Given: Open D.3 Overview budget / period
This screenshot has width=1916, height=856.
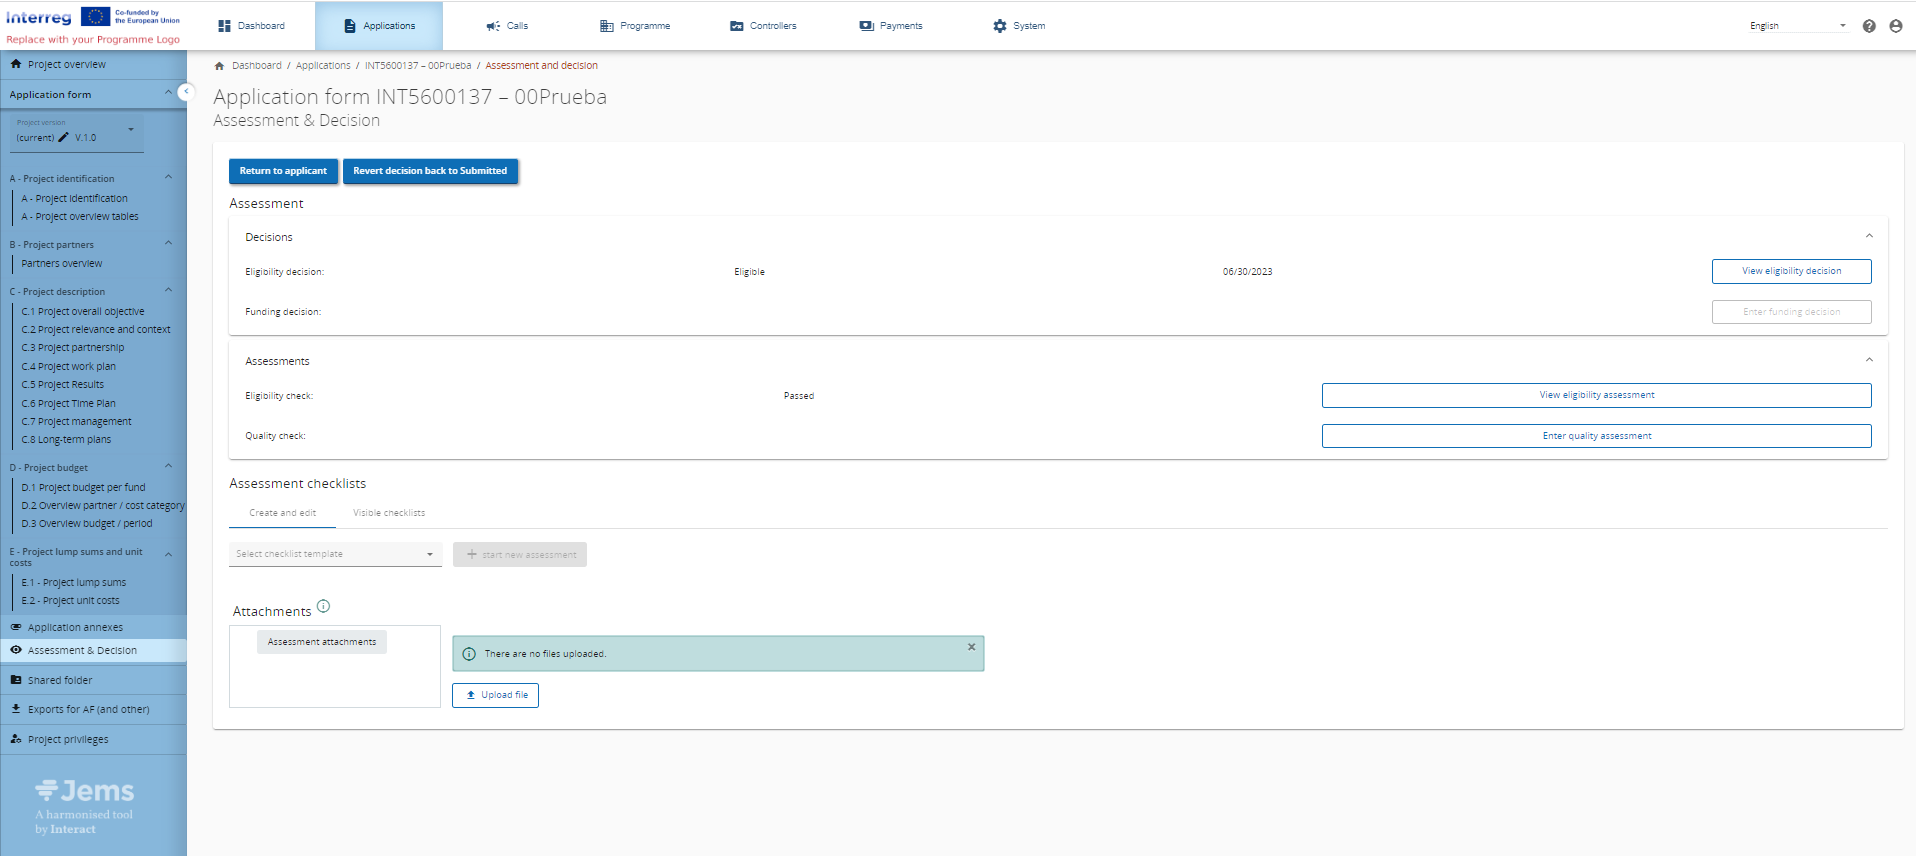Looking at the screenshot, I should tap(87, 523).
